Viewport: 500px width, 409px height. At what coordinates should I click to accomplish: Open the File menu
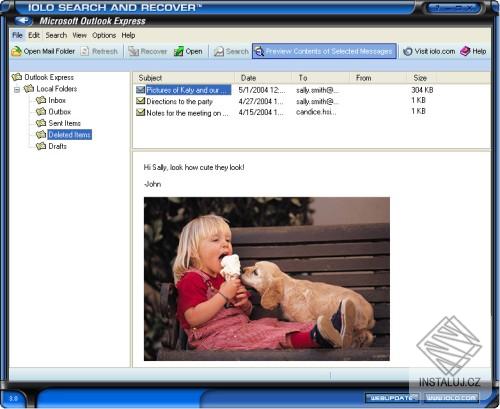(x=17, y=35)
